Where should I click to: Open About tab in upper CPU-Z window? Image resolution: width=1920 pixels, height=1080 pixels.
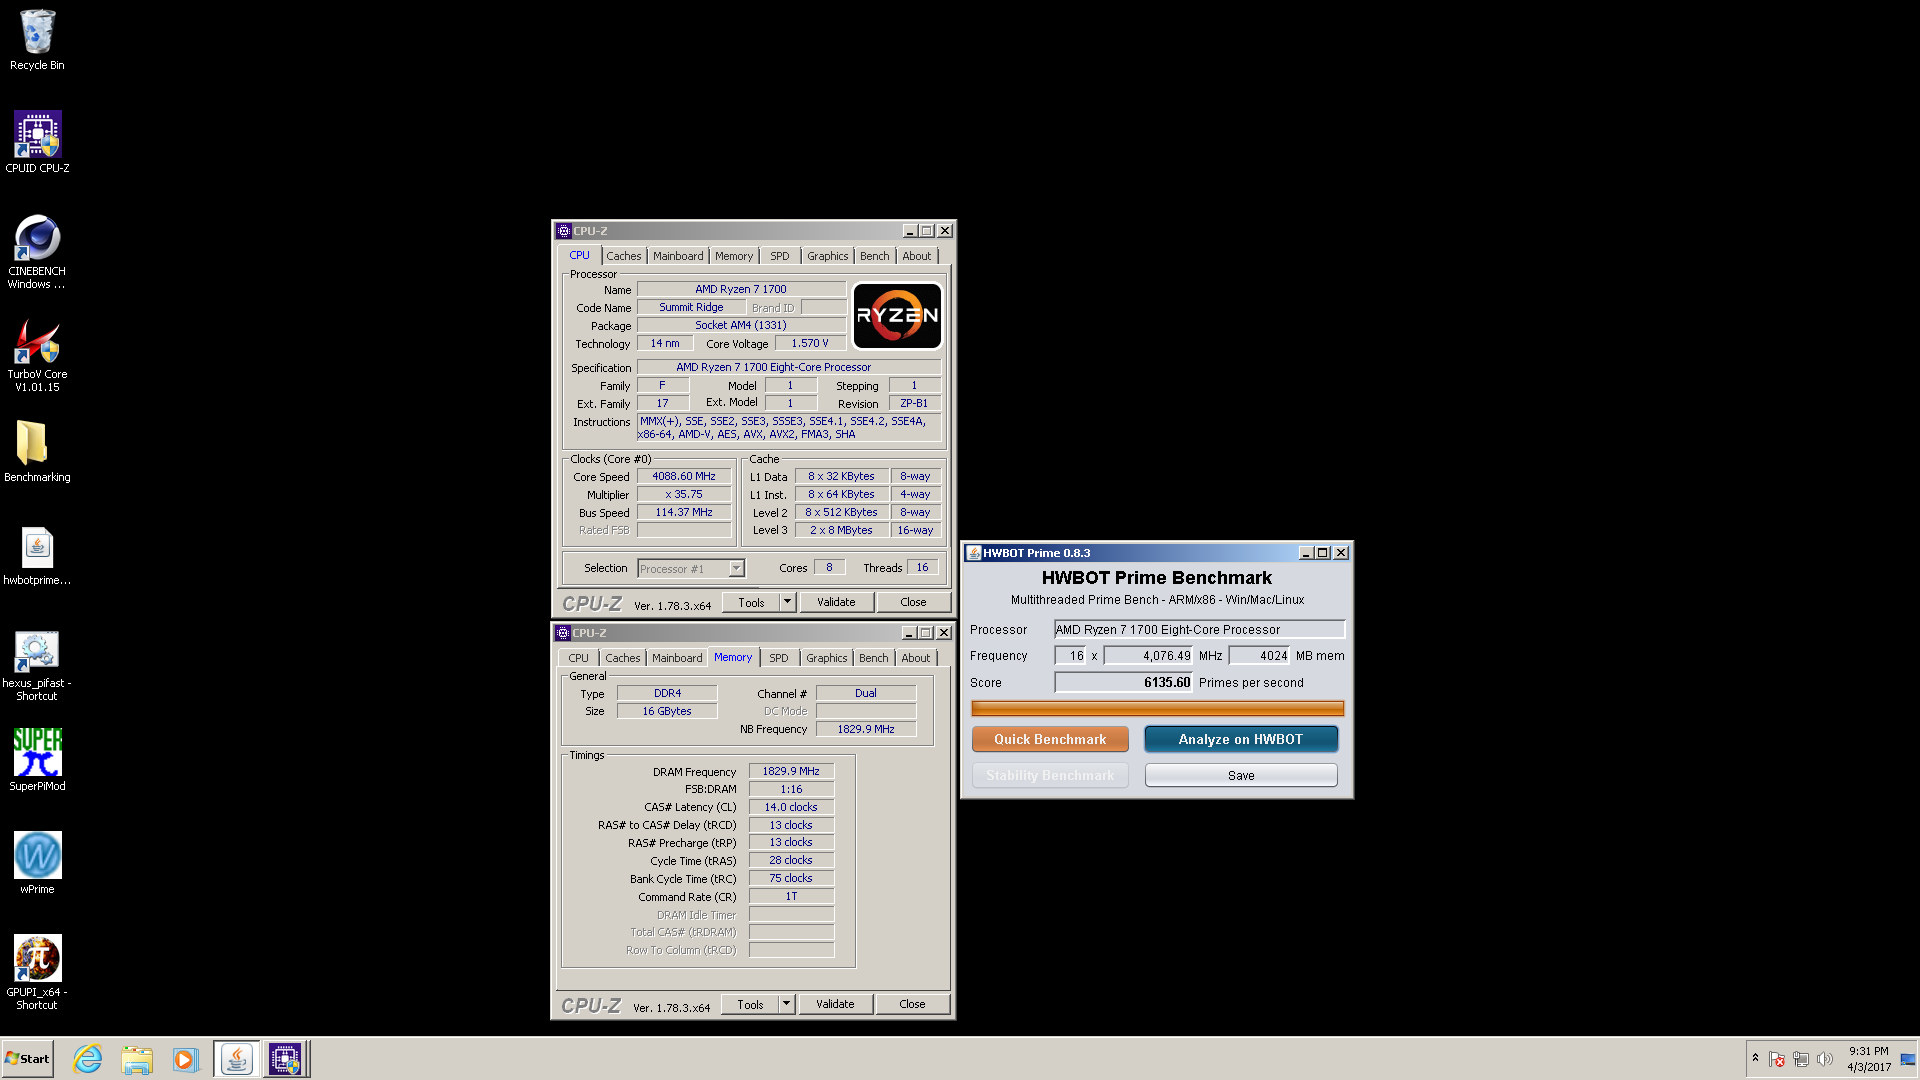917,256
